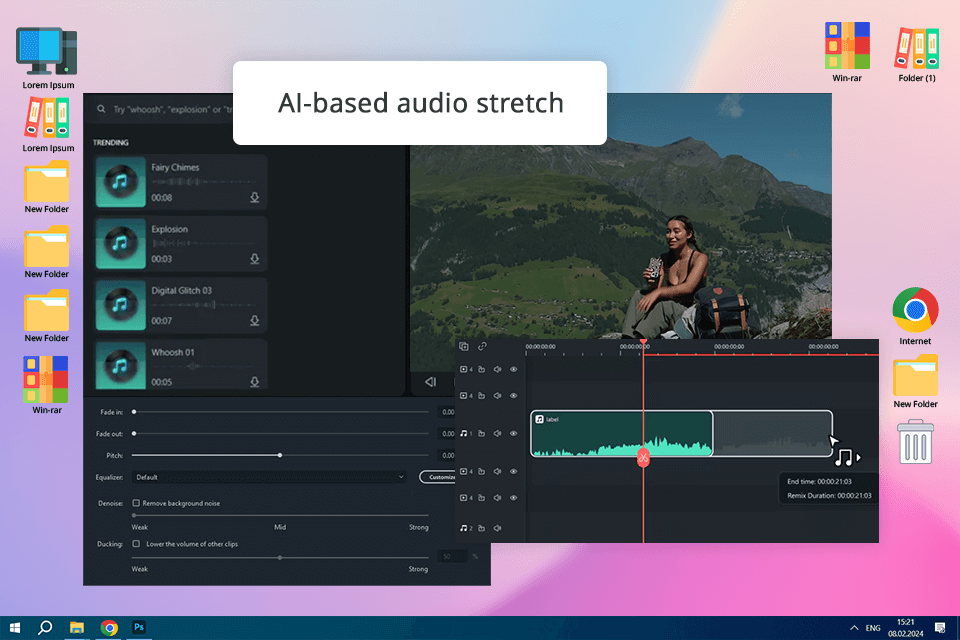Open the Lorem Ipsum computer desktop icon
The image size is (960, 640).
[48, 58]
